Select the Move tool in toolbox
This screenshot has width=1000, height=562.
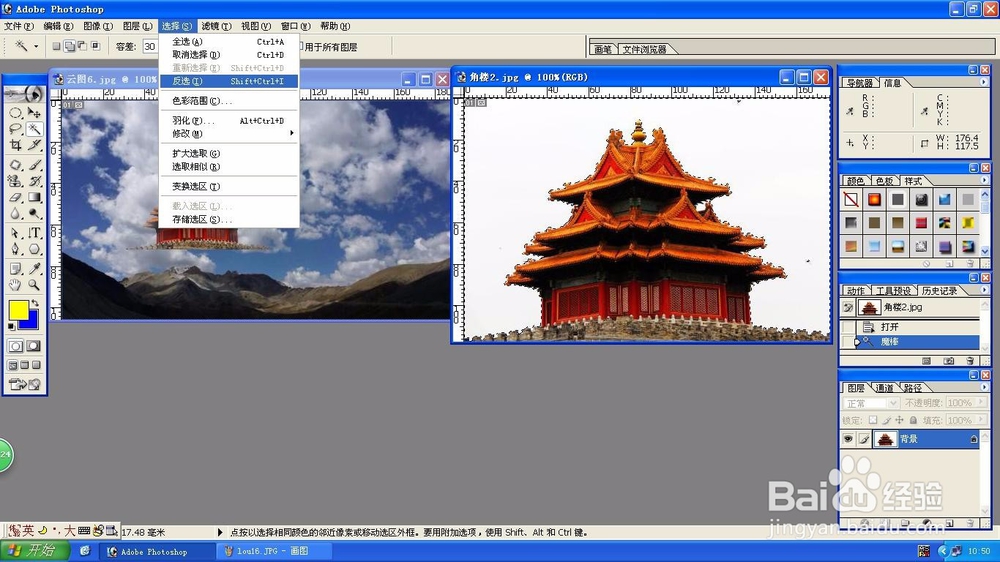(x=34, y=113)
